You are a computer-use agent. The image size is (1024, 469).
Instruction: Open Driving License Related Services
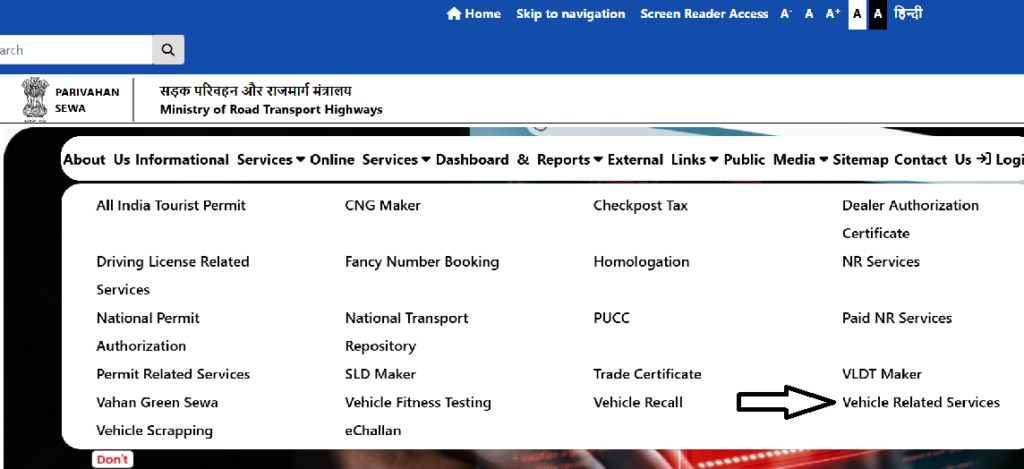tap(173, 276)
